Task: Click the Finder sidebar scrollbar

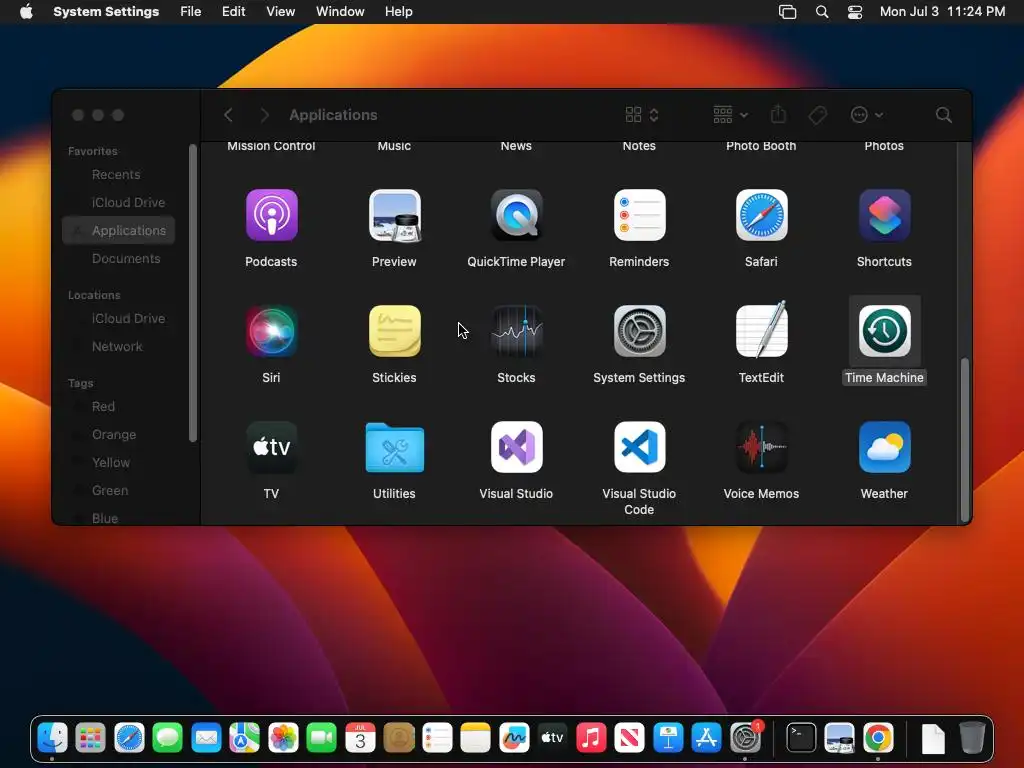Action: click(x=193, y=293)
